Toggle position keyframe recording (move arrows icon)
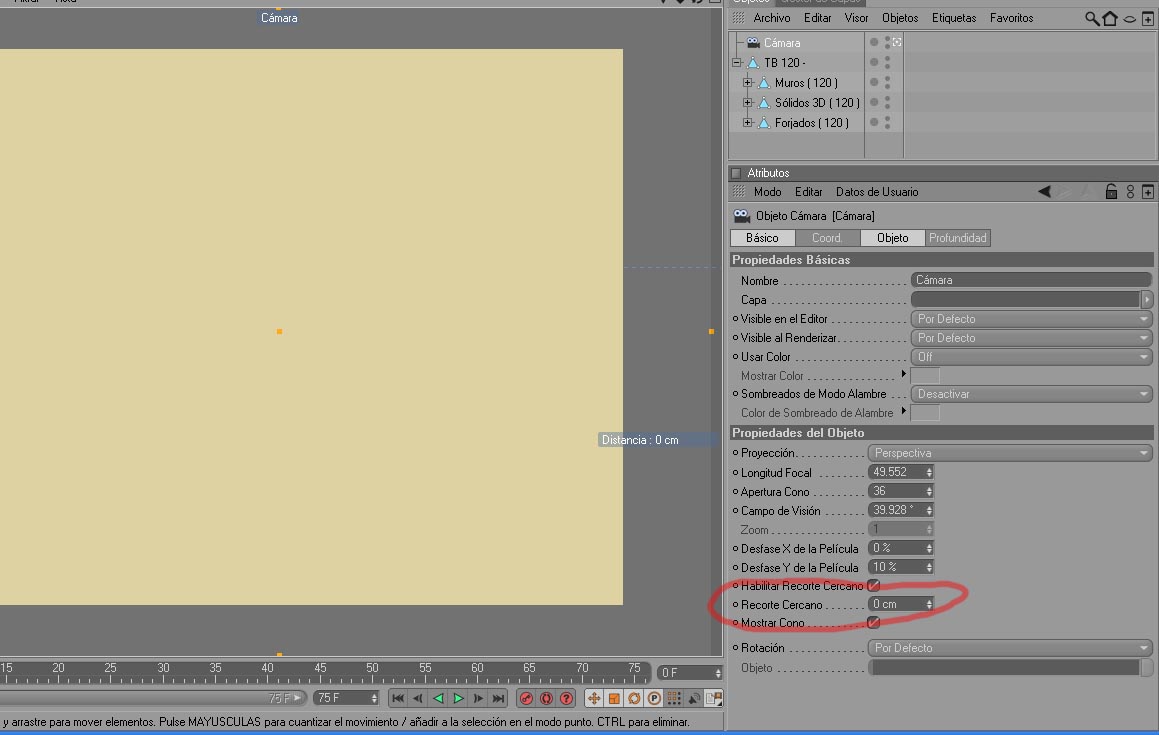 click(x=594, y=698)
